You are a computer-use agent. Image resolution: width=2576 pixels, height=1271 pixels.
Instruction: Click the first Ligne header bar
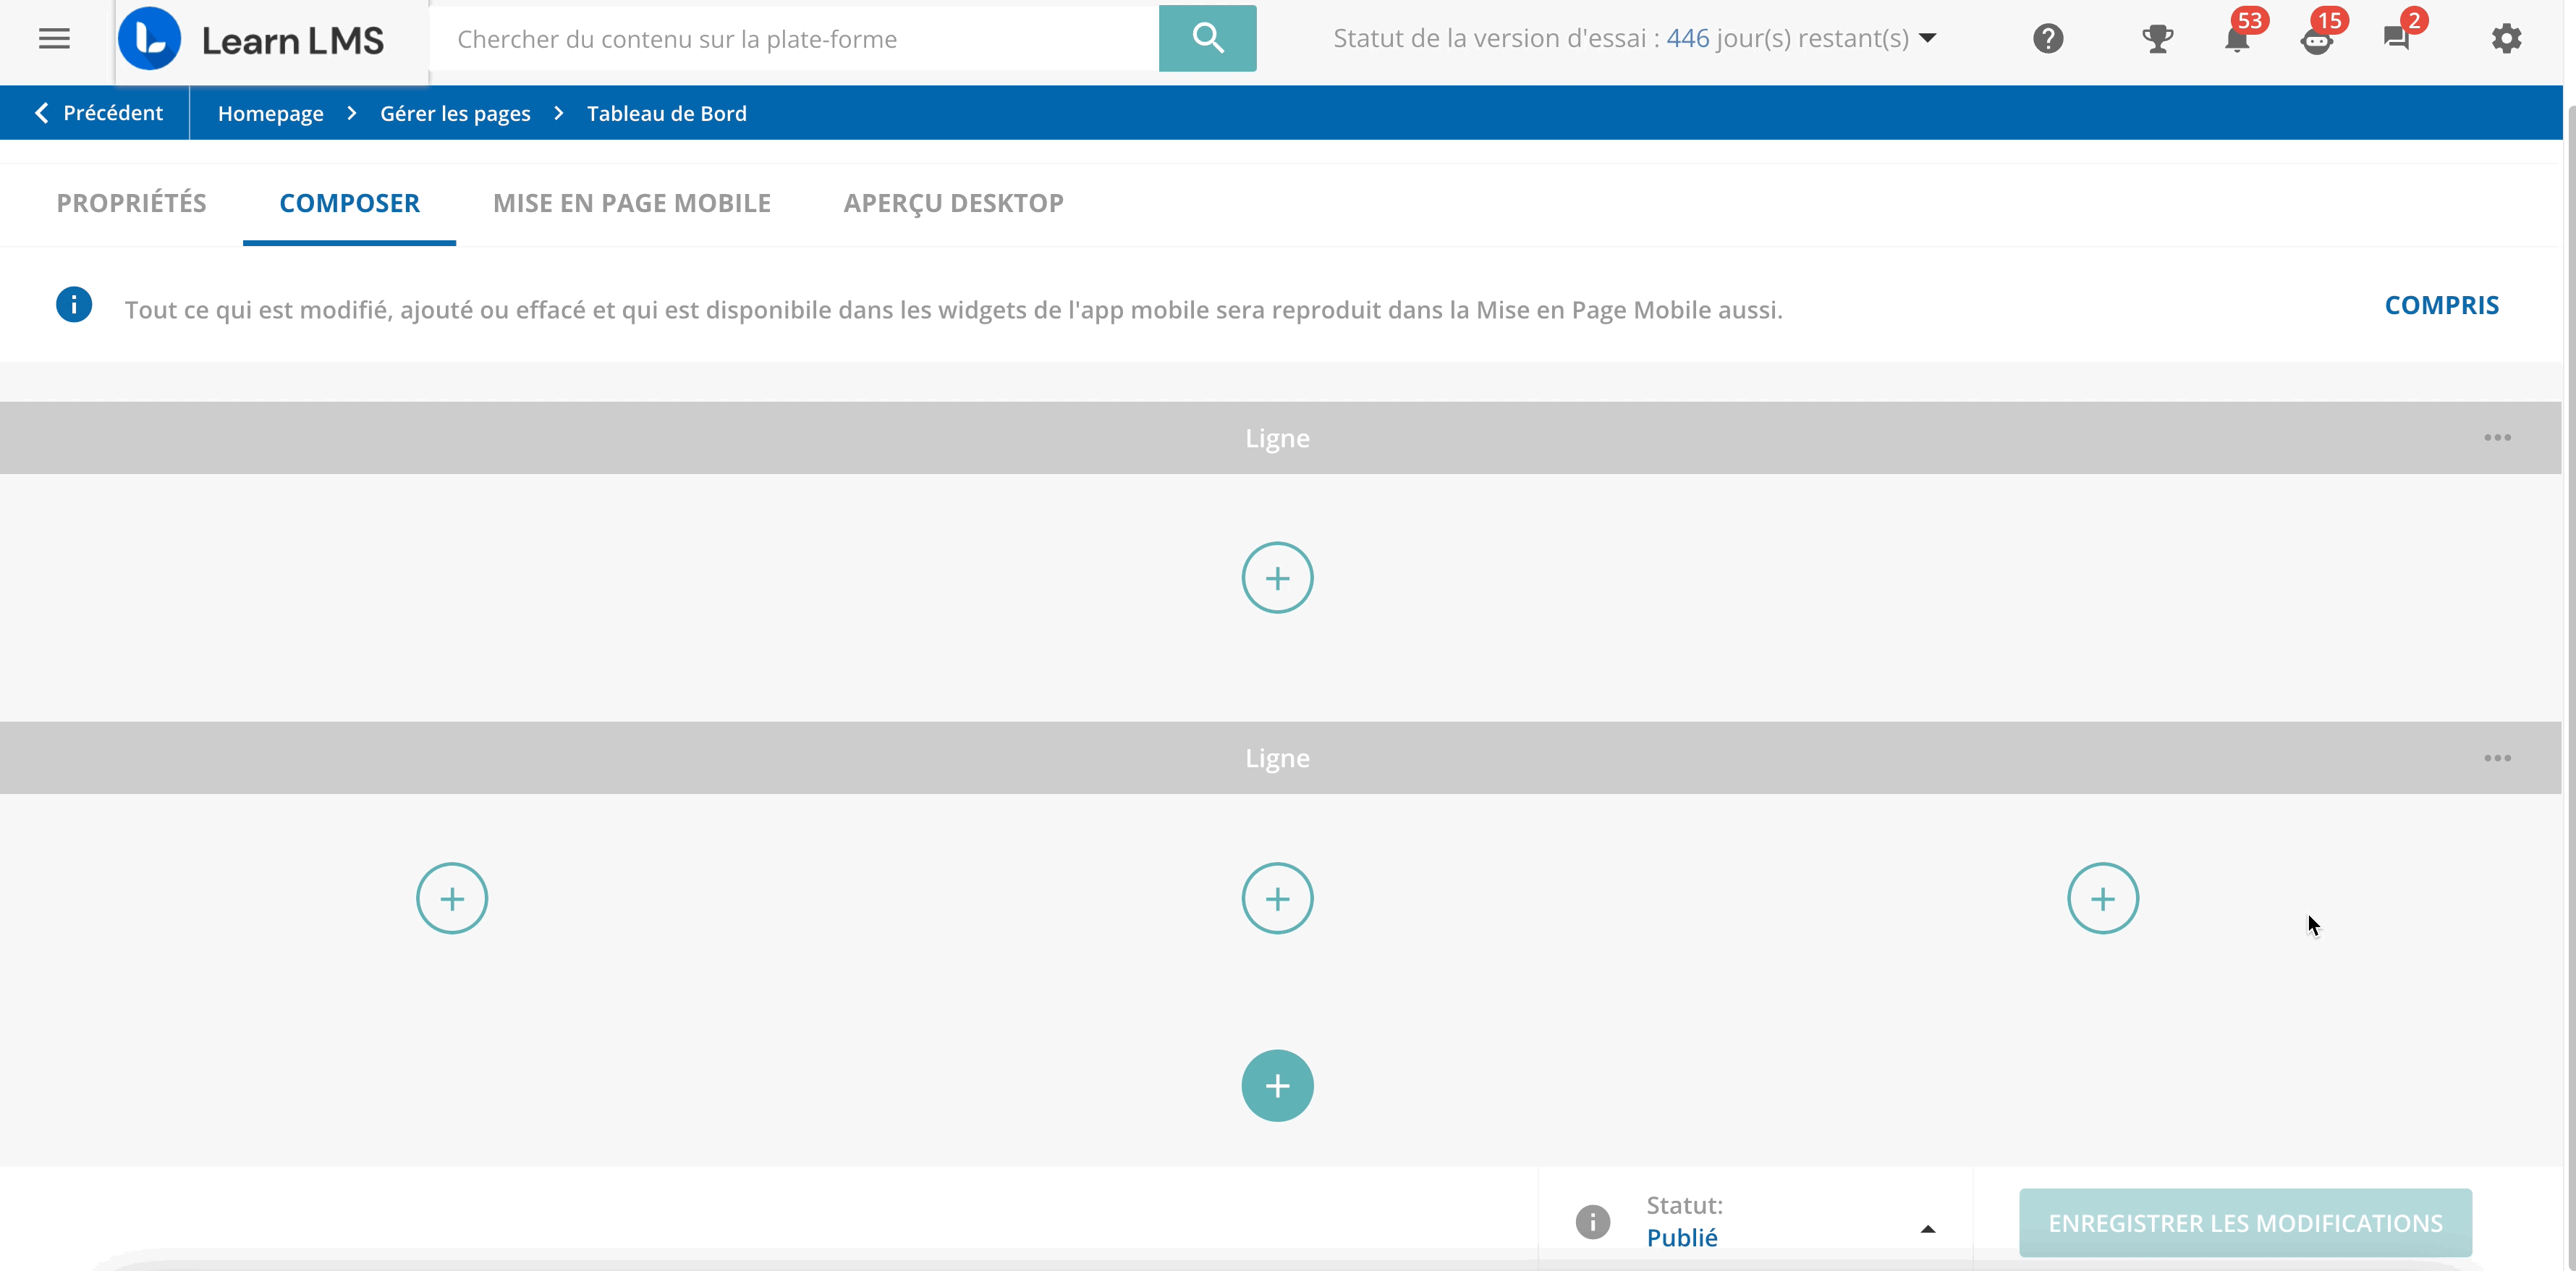(1280, 438)
